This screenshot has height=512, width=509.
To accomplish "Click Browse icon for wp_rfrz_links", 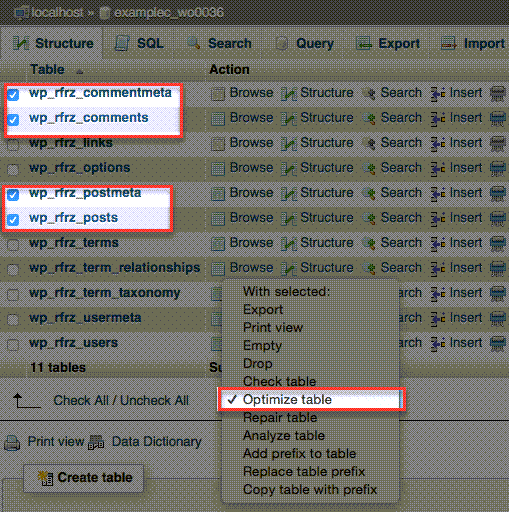I will [x=218, y=144].
